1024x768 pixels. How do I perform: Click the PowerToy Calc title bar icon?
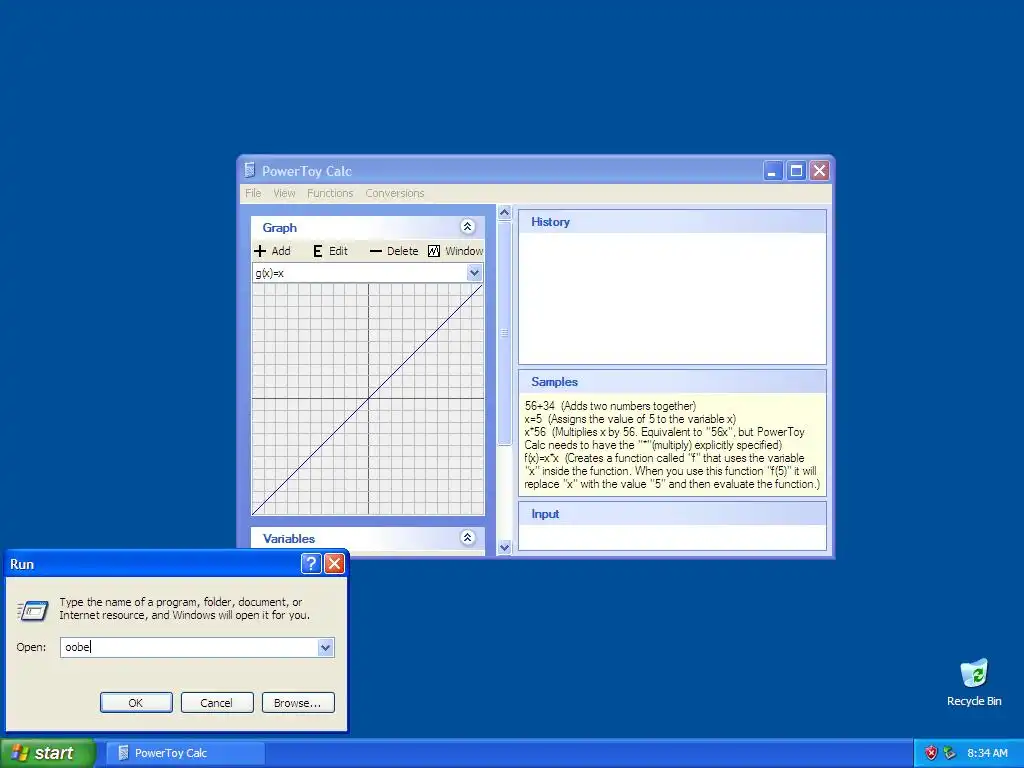coord(249,170)
